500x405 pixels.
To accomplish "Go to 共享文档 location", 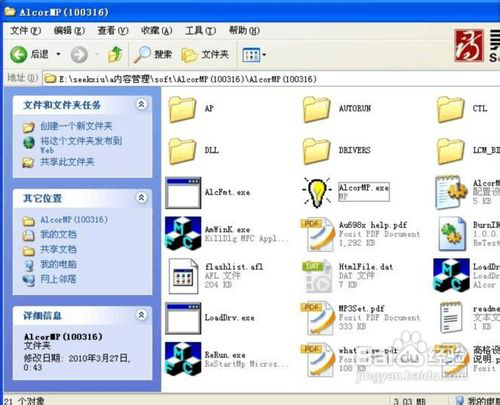I will [58, 249].
